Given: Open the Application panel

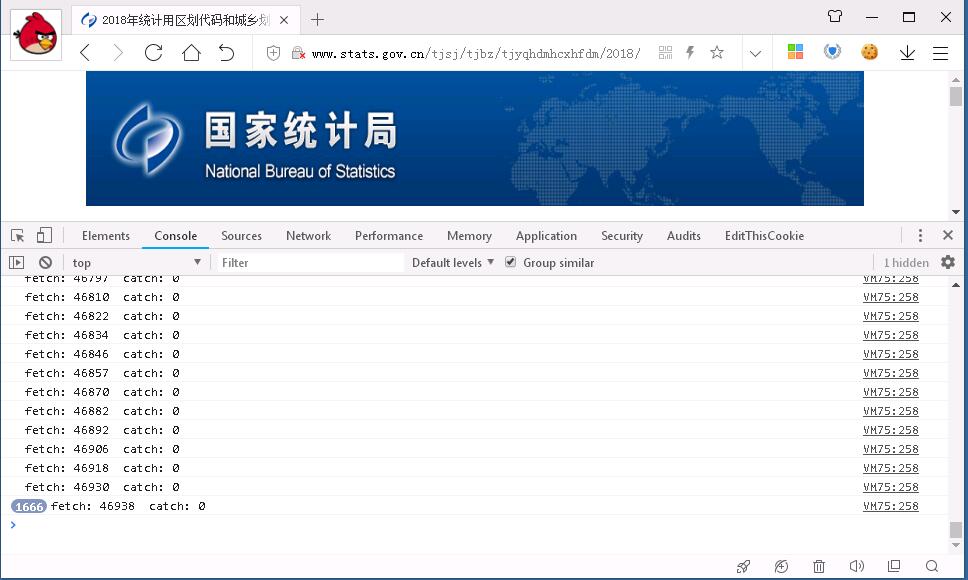Looking at the screenshot, I should 546,236.
